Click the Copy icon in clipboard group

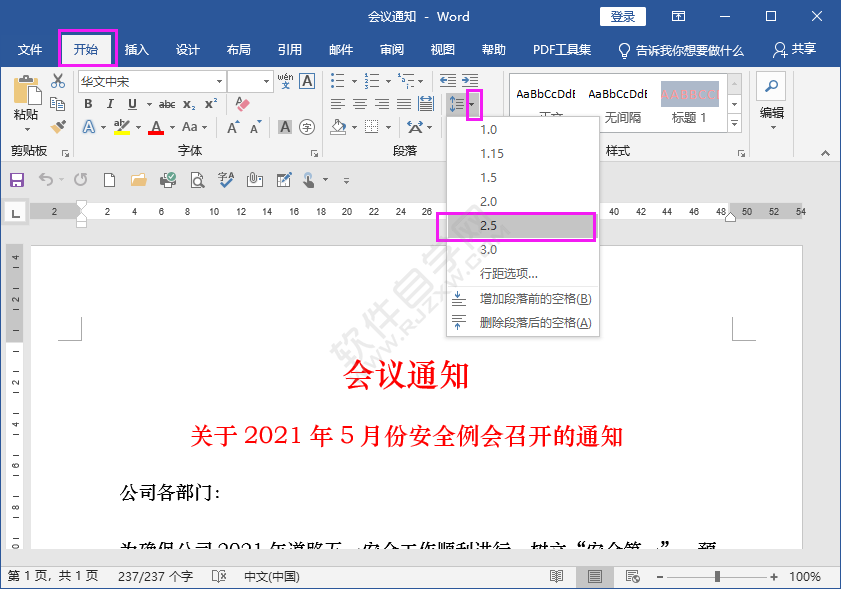[x=57, y=104]
